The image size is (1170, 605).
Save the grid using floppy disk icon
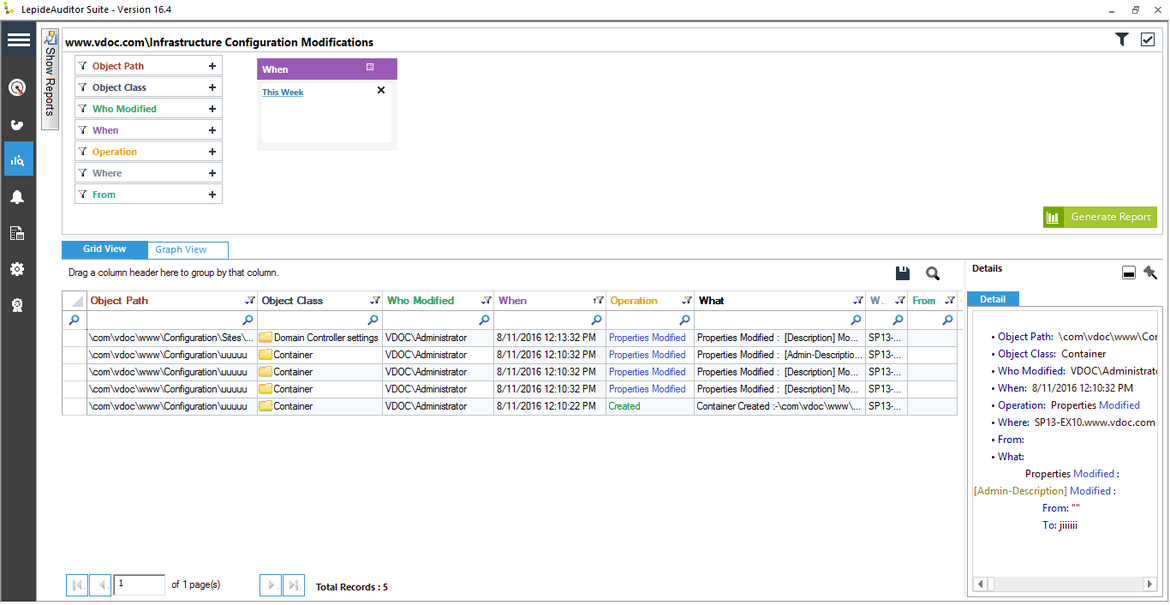point(903,274)
